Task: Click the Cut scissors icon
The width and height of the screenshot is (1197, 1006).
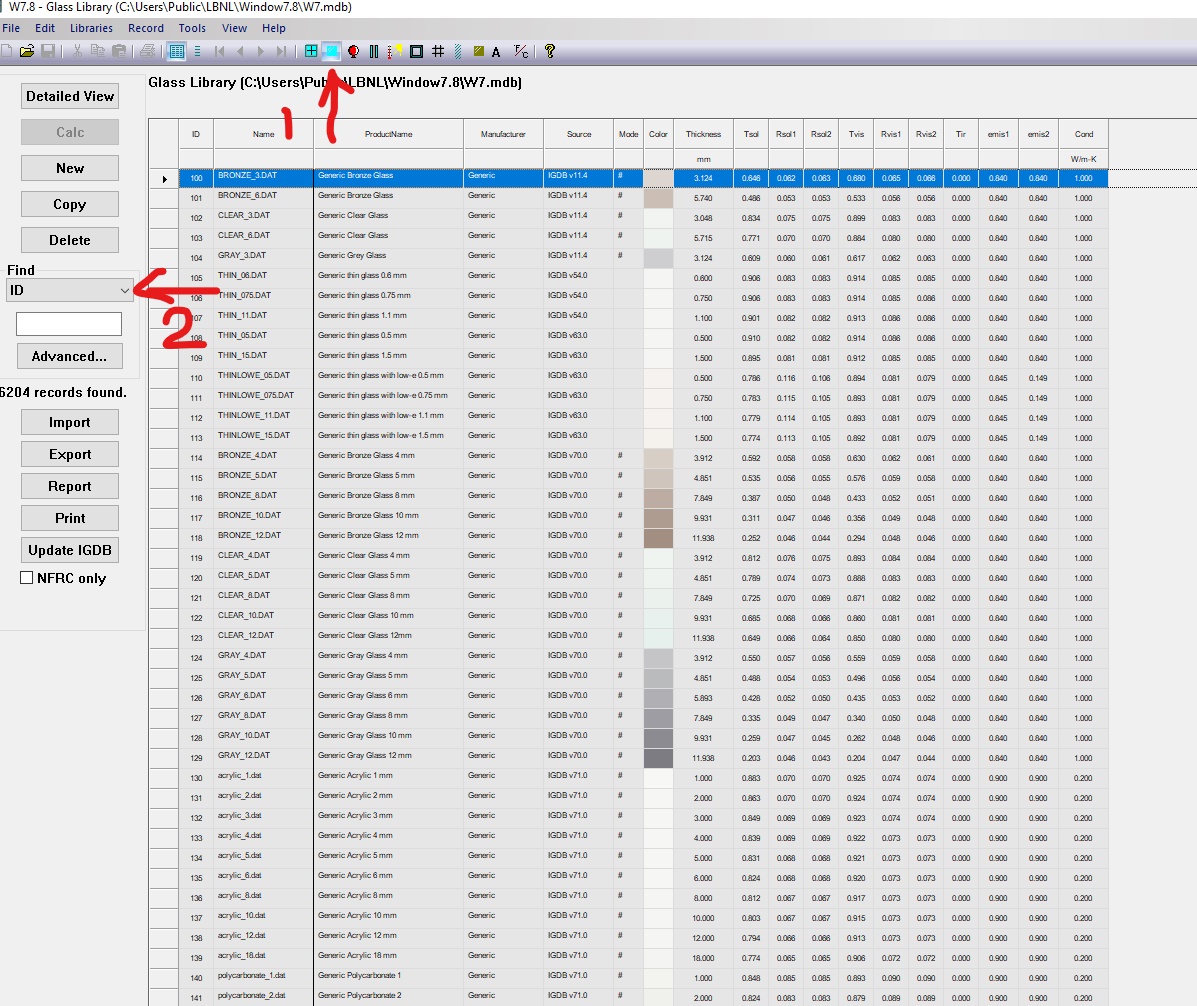Action: [x=77, y=51]
